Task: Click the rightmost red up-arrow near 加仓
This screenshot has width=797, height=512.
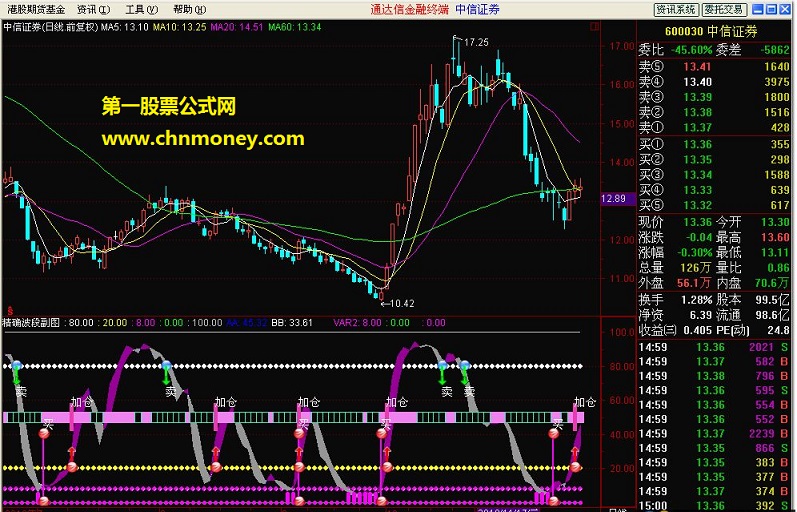Action: coord(575,453)
